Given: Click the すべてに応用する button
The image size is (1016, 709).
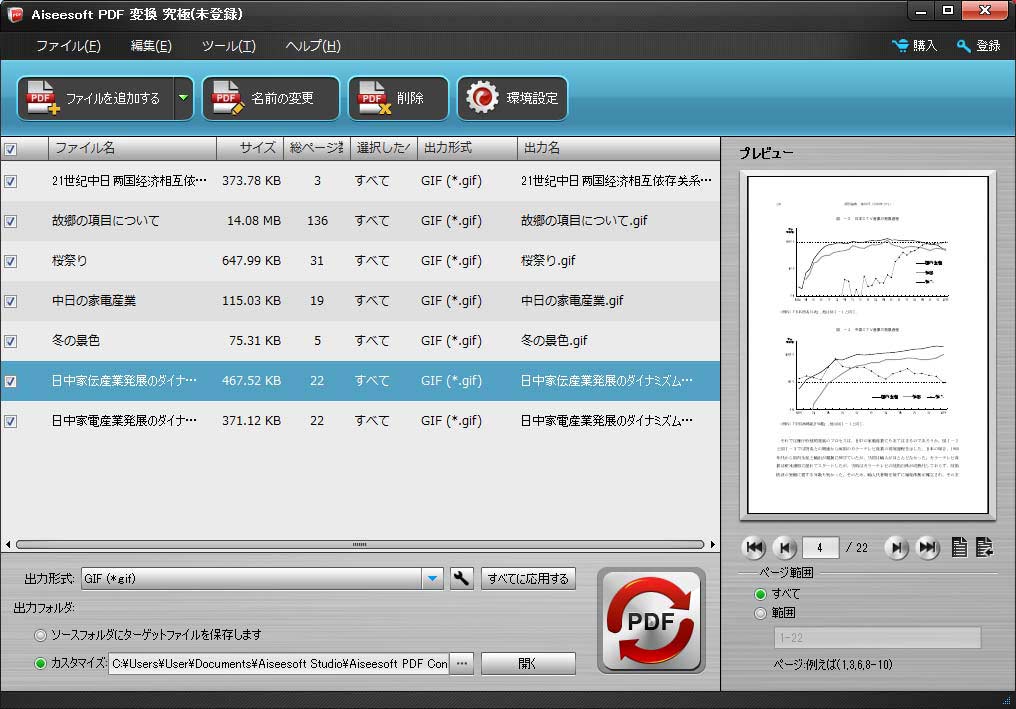Looking at the screenshot, I should coord(528,578).
